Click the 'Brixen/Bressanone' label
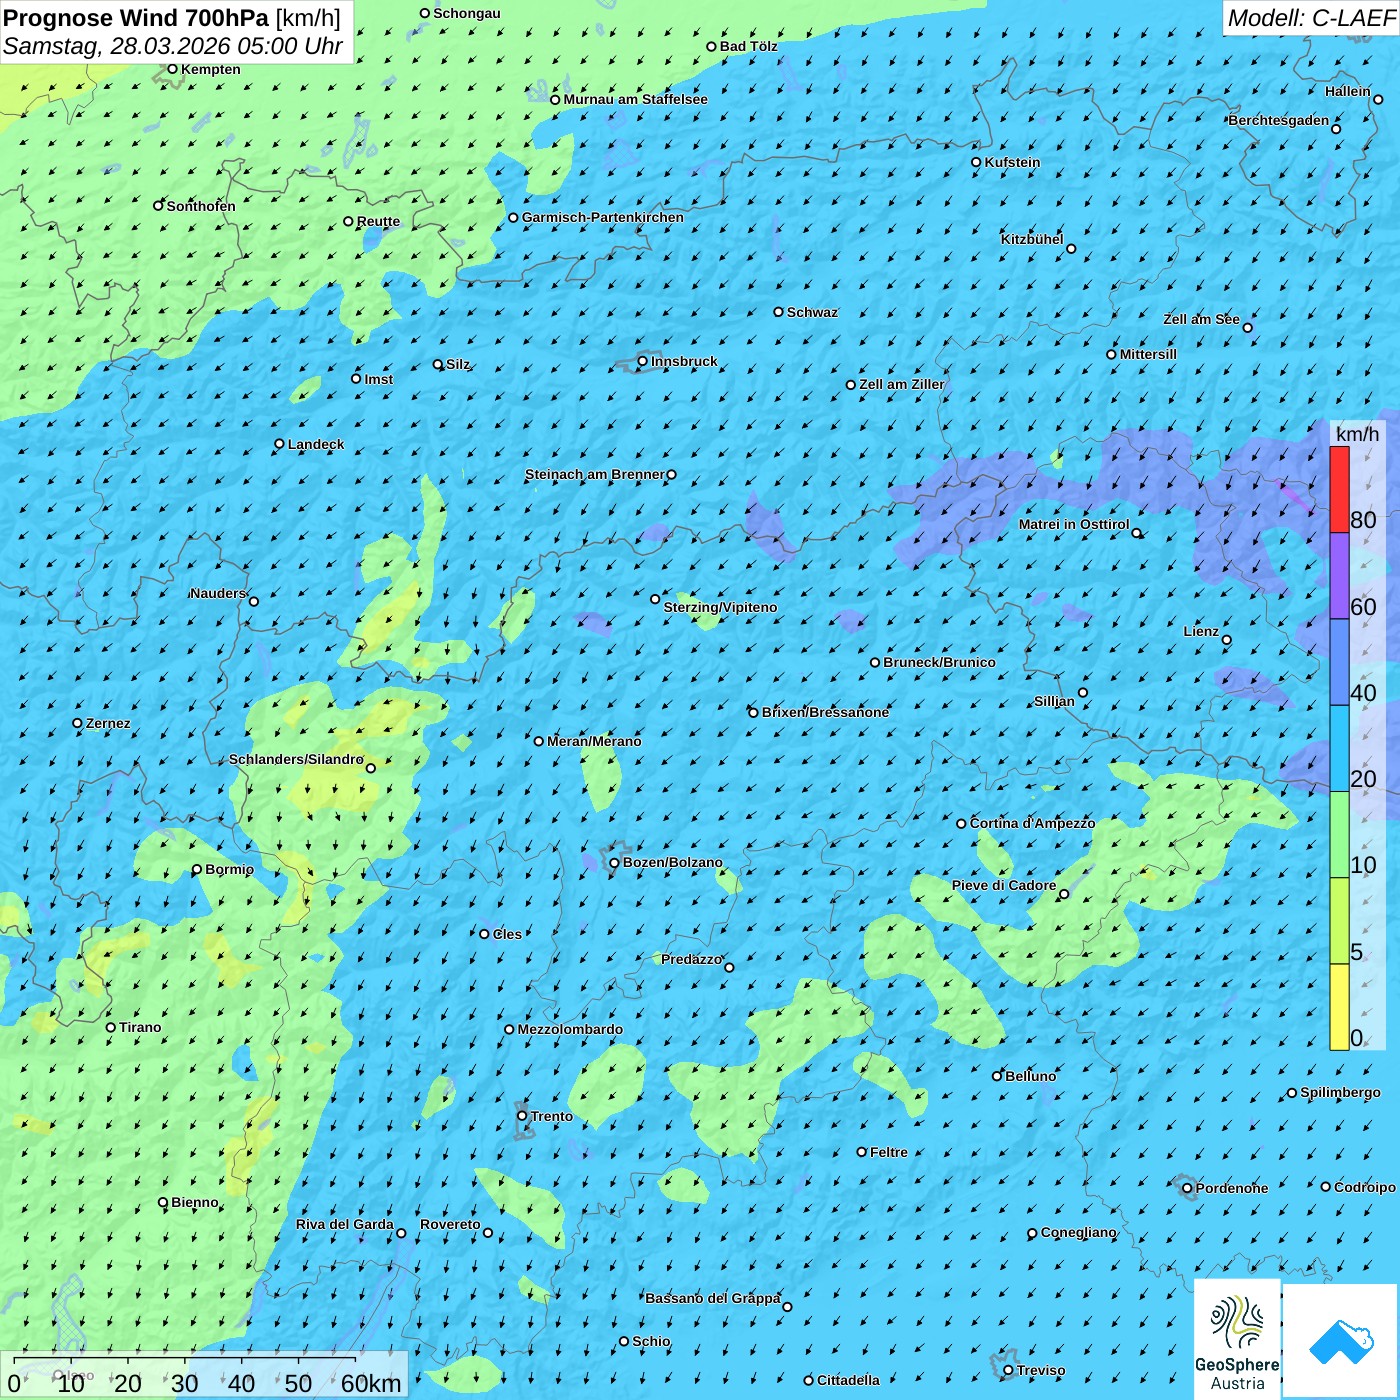 825,712
